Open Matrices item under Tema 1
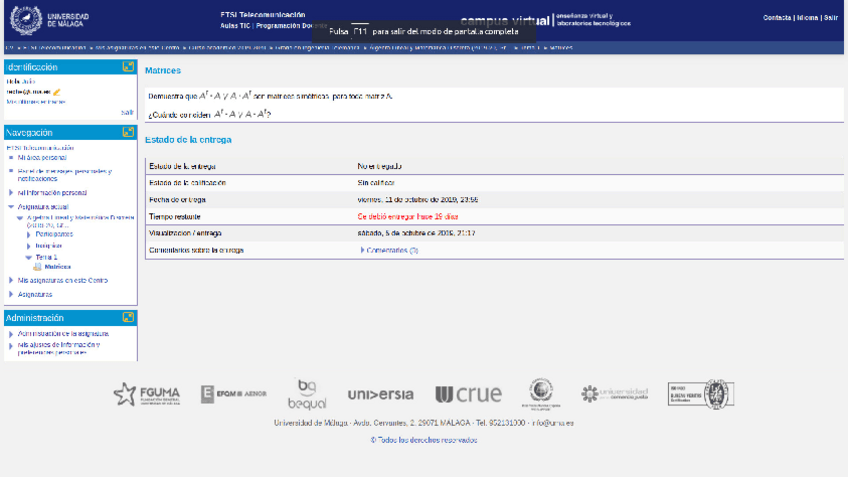Image resolution: width=848 pixels, height=477 pixels. pyautogui.click(x=57, y=267)
